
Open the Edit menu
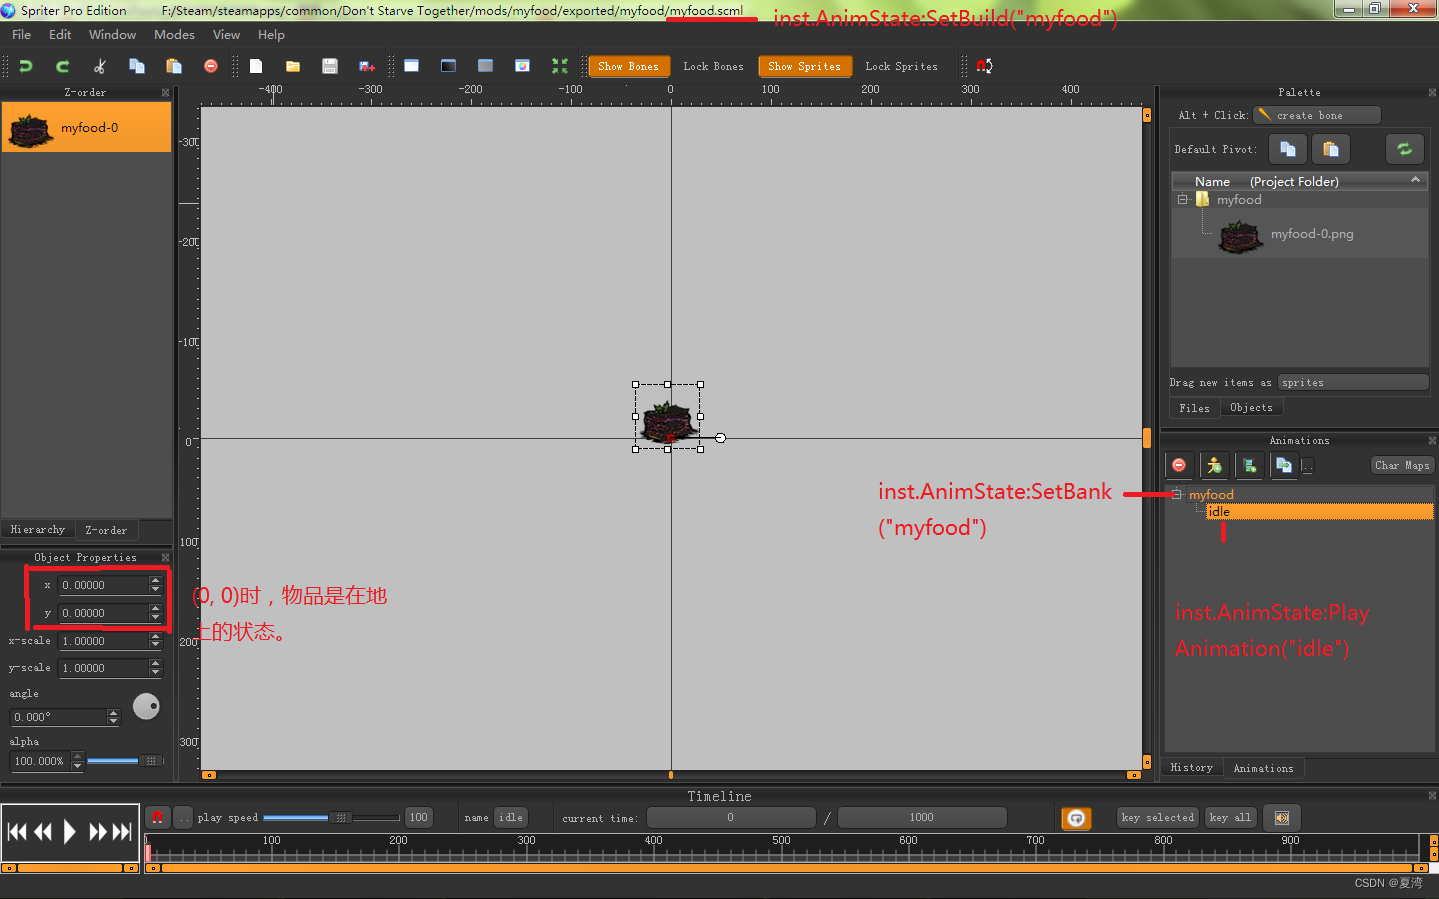coord(60,34)
